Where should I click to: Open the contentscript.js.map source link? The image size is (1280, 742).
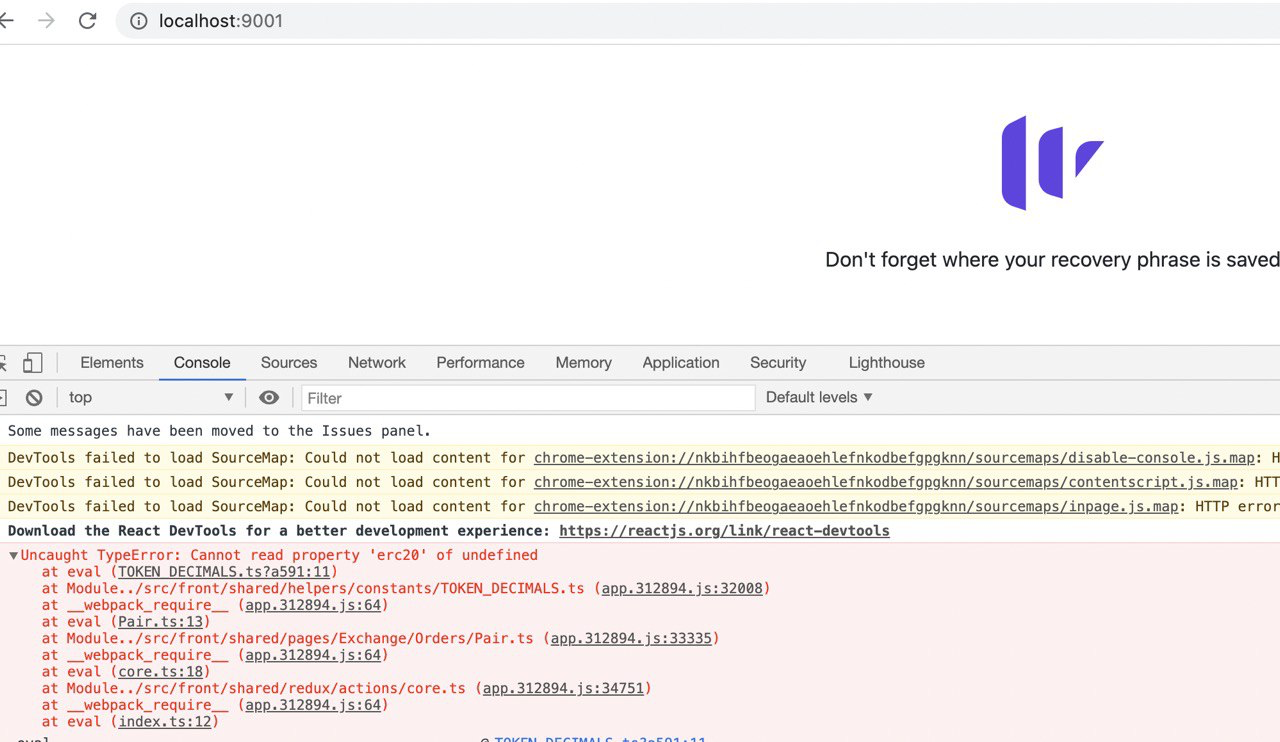886,482
